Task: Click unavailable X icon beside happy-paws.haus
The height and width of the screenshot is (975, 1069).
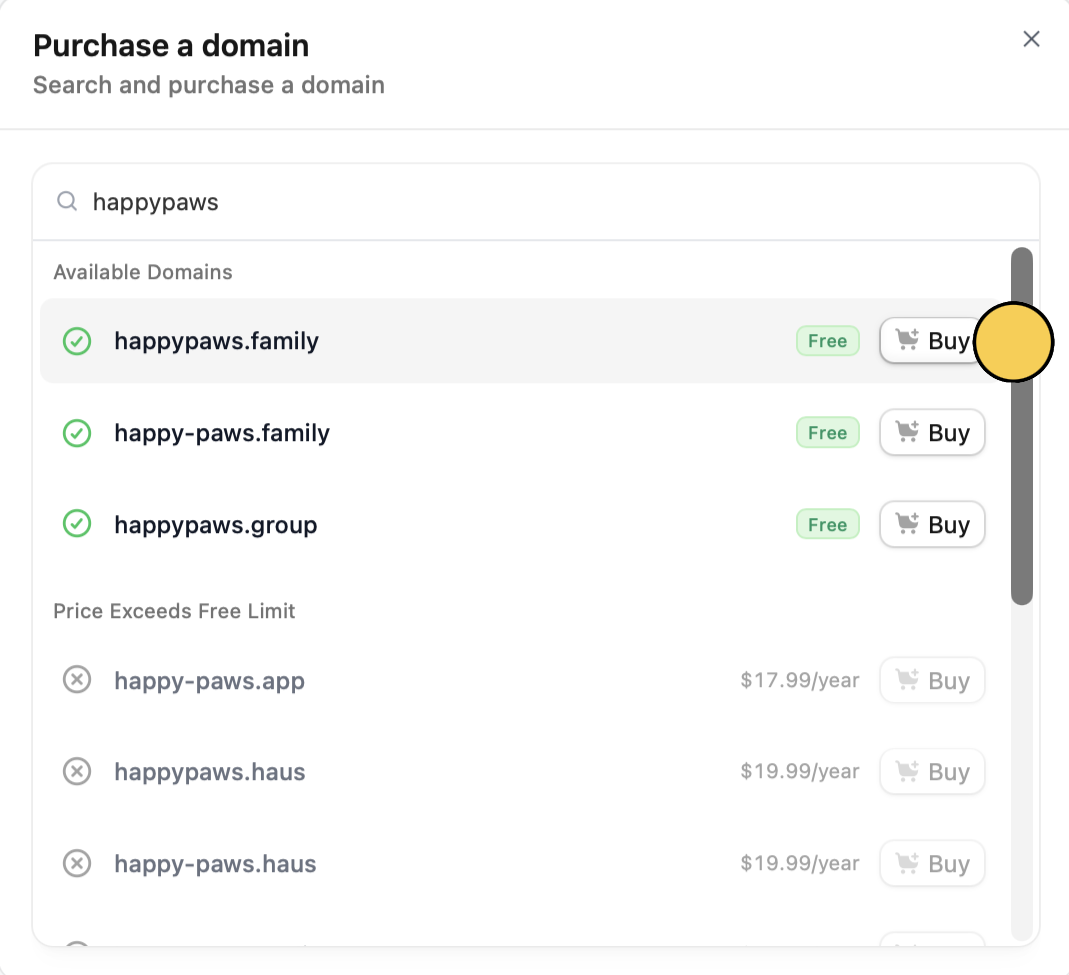Action: (x=77, y=863)
